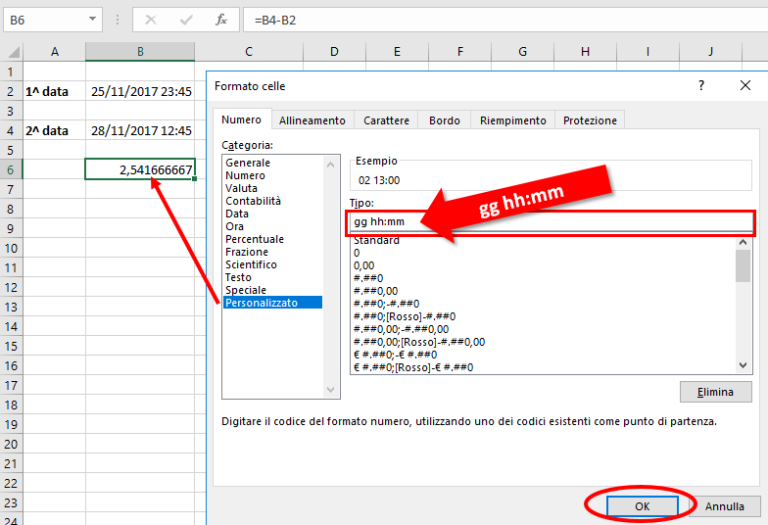This screenshot has height=525, width=768.
Task: Go to the Riempimento tab
Action: tap(513, 120)
